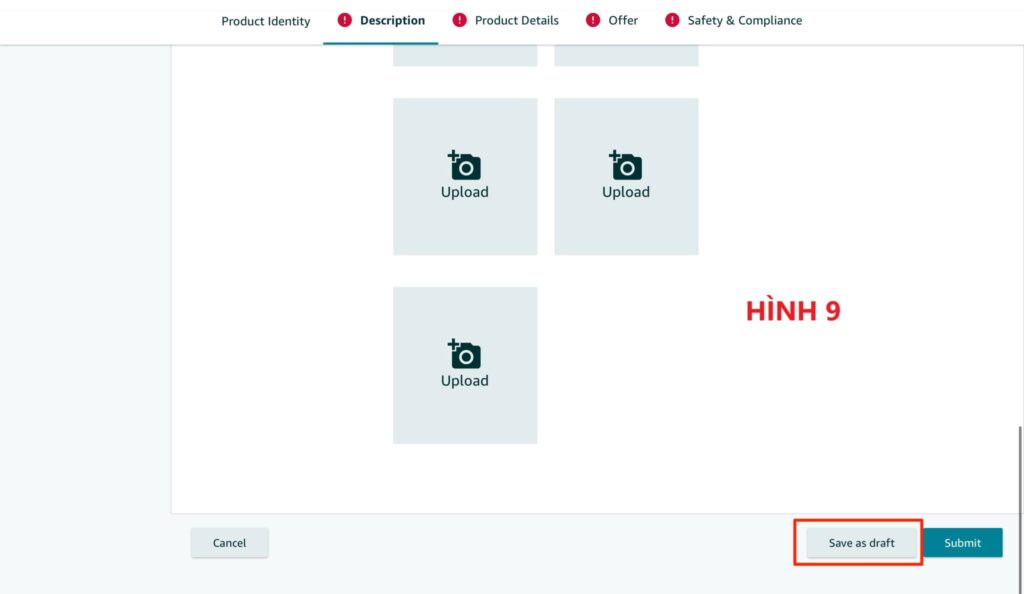The height and width of the screenshot is (594, 1024).
Task: Click the red error icon beside Safety & Compliance
Action: [672, 20]
